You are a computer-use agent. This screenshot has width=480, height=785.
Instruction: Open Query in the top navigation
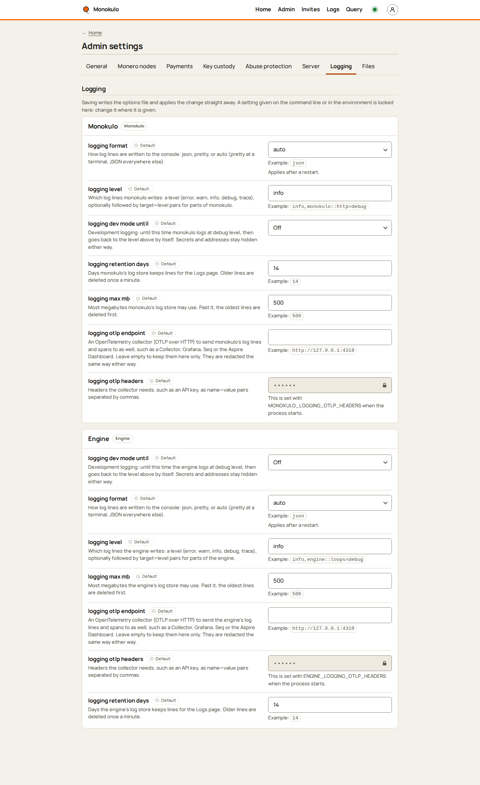[354, 10]
